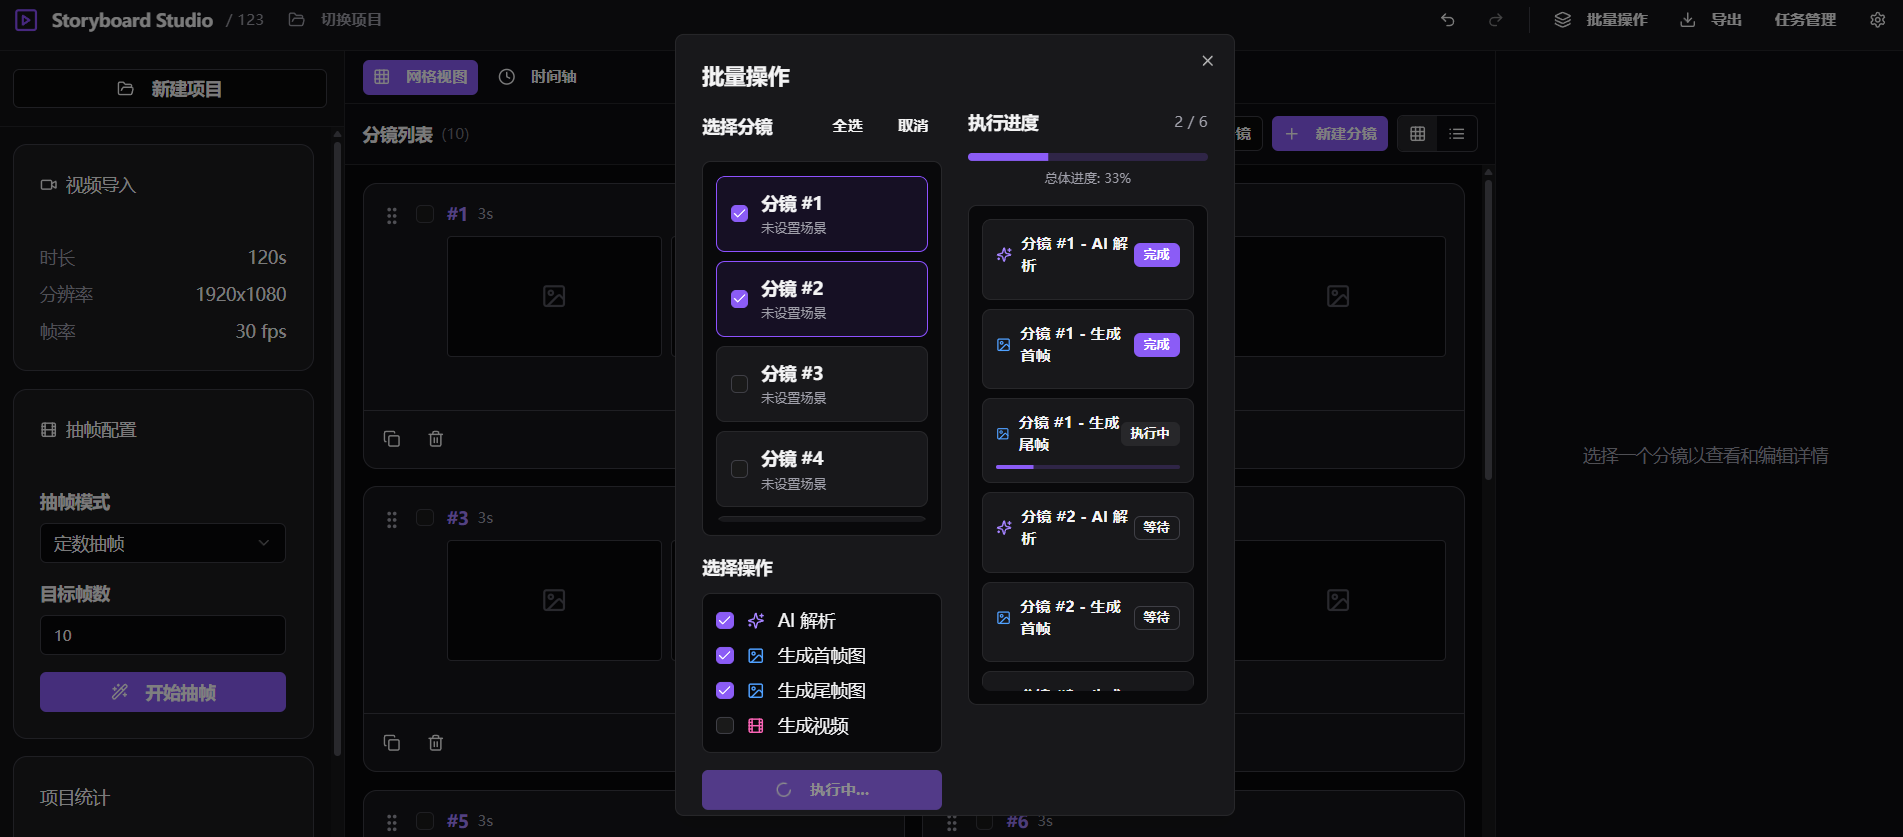Close the 批量操作 dialog
1903x837 pixels.
[x=1208, y=61]
